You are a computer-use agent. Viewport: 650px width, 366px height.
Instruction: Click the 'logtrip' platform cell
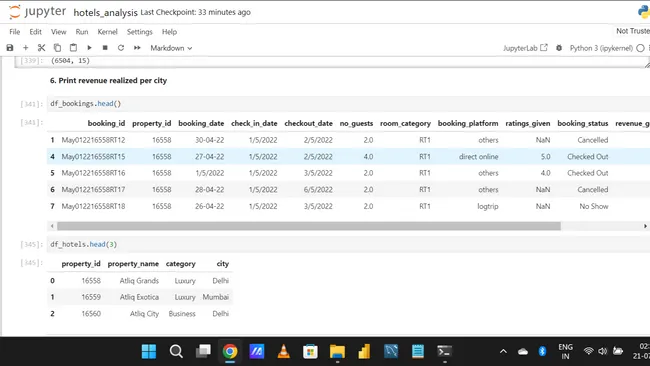tap(488, 206)
